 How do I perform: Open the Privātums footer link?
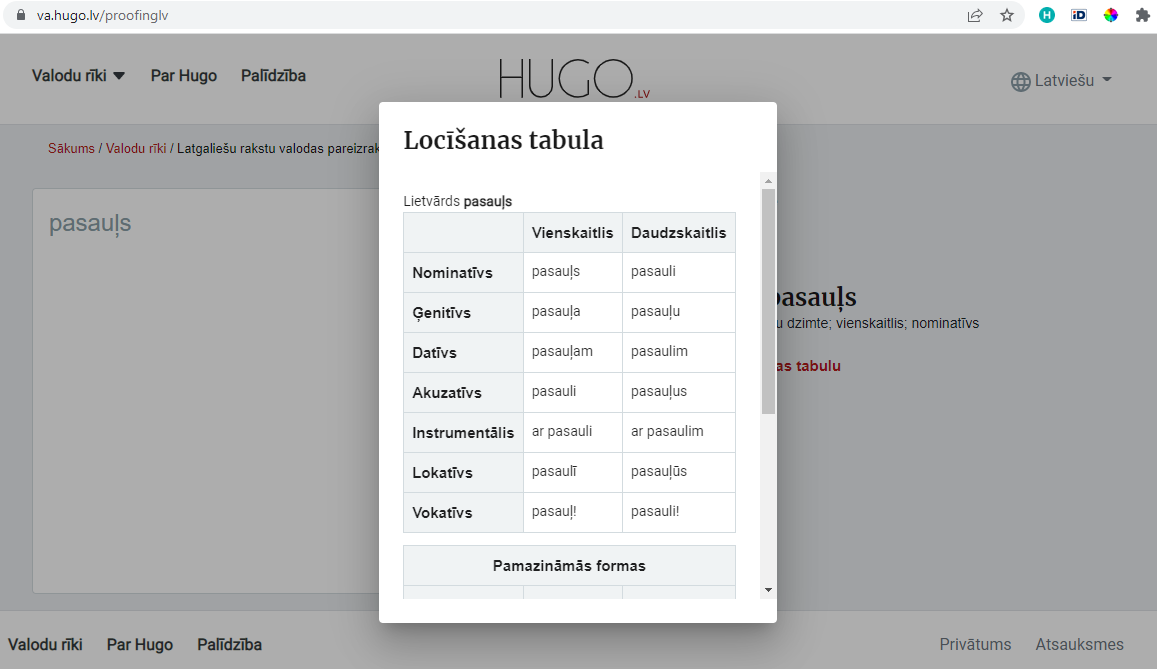click(975, 644)
